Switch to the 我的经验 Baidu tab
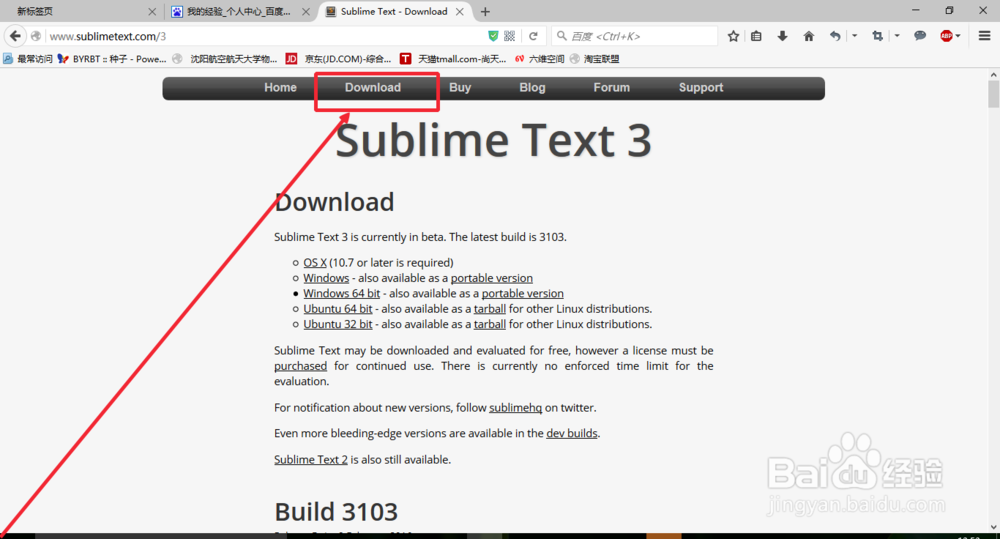1000x539 pixels. [x=239, y=11]
